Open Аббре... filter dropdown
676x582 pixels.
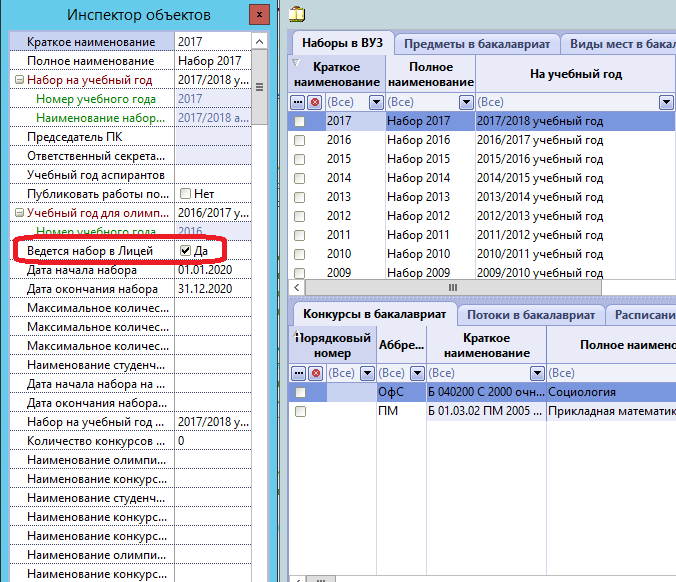click(417, 373)
